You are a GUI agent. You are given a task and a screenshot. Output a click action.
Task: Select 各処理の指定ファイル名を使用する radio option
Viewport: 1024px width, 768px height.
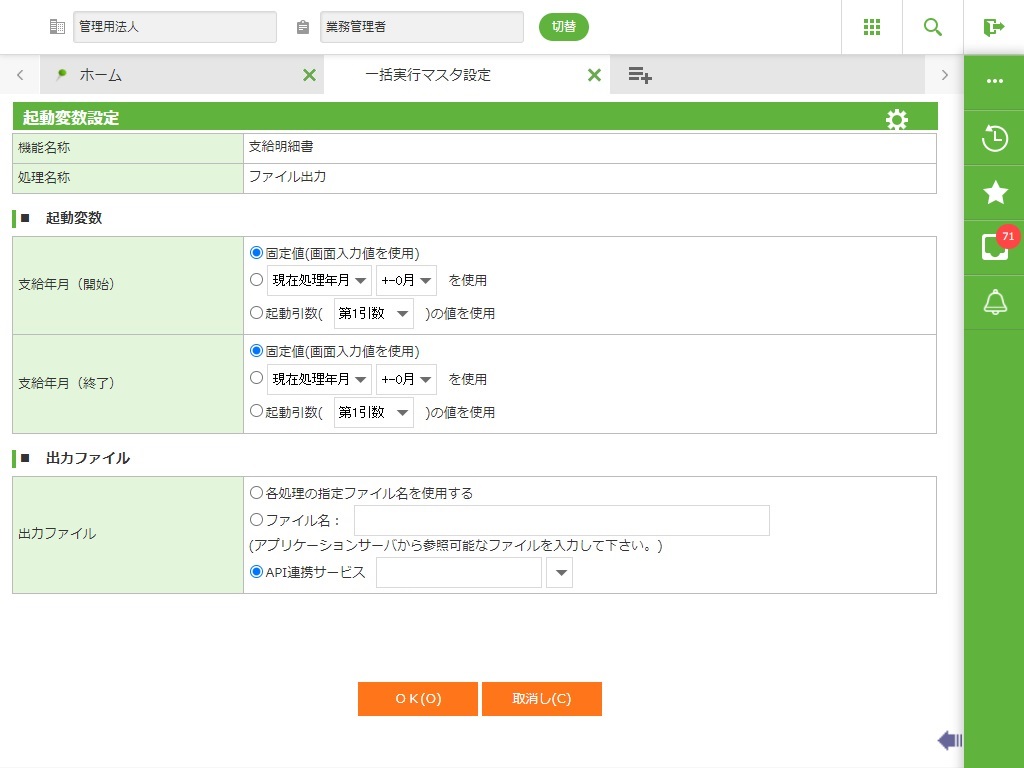(256, 493)
